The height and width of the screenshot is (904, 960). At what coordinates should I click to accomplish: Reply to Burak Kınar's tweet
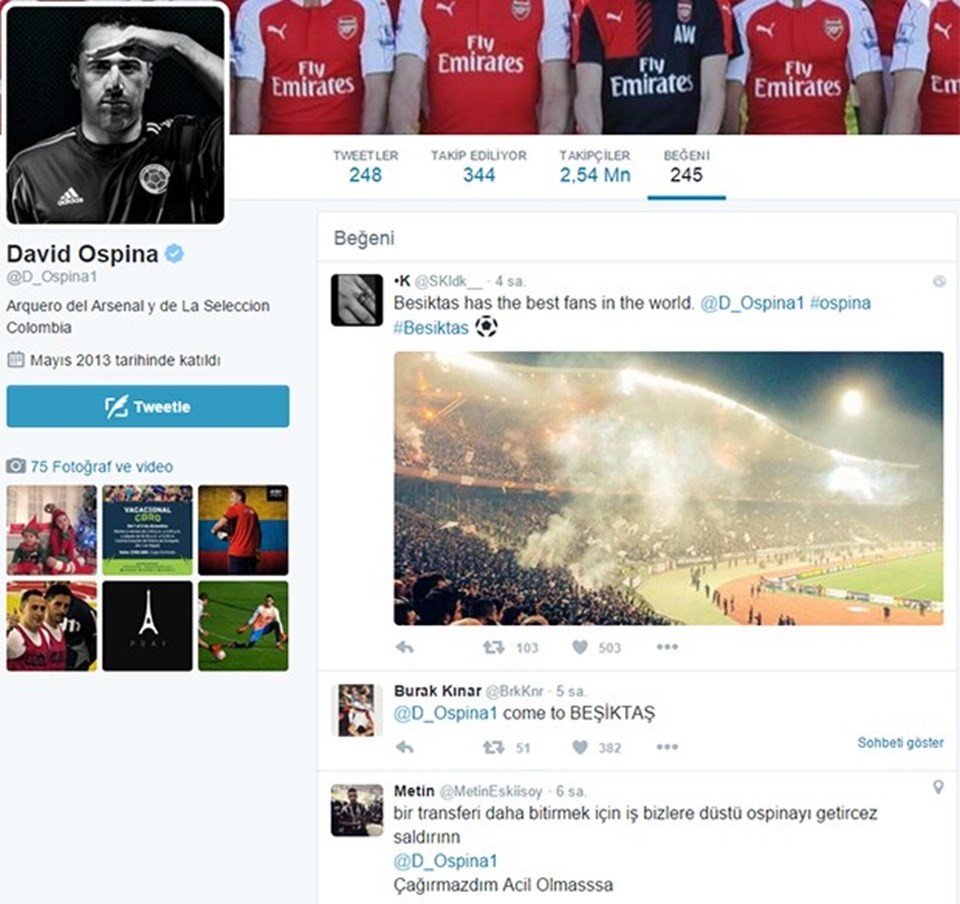405,747
